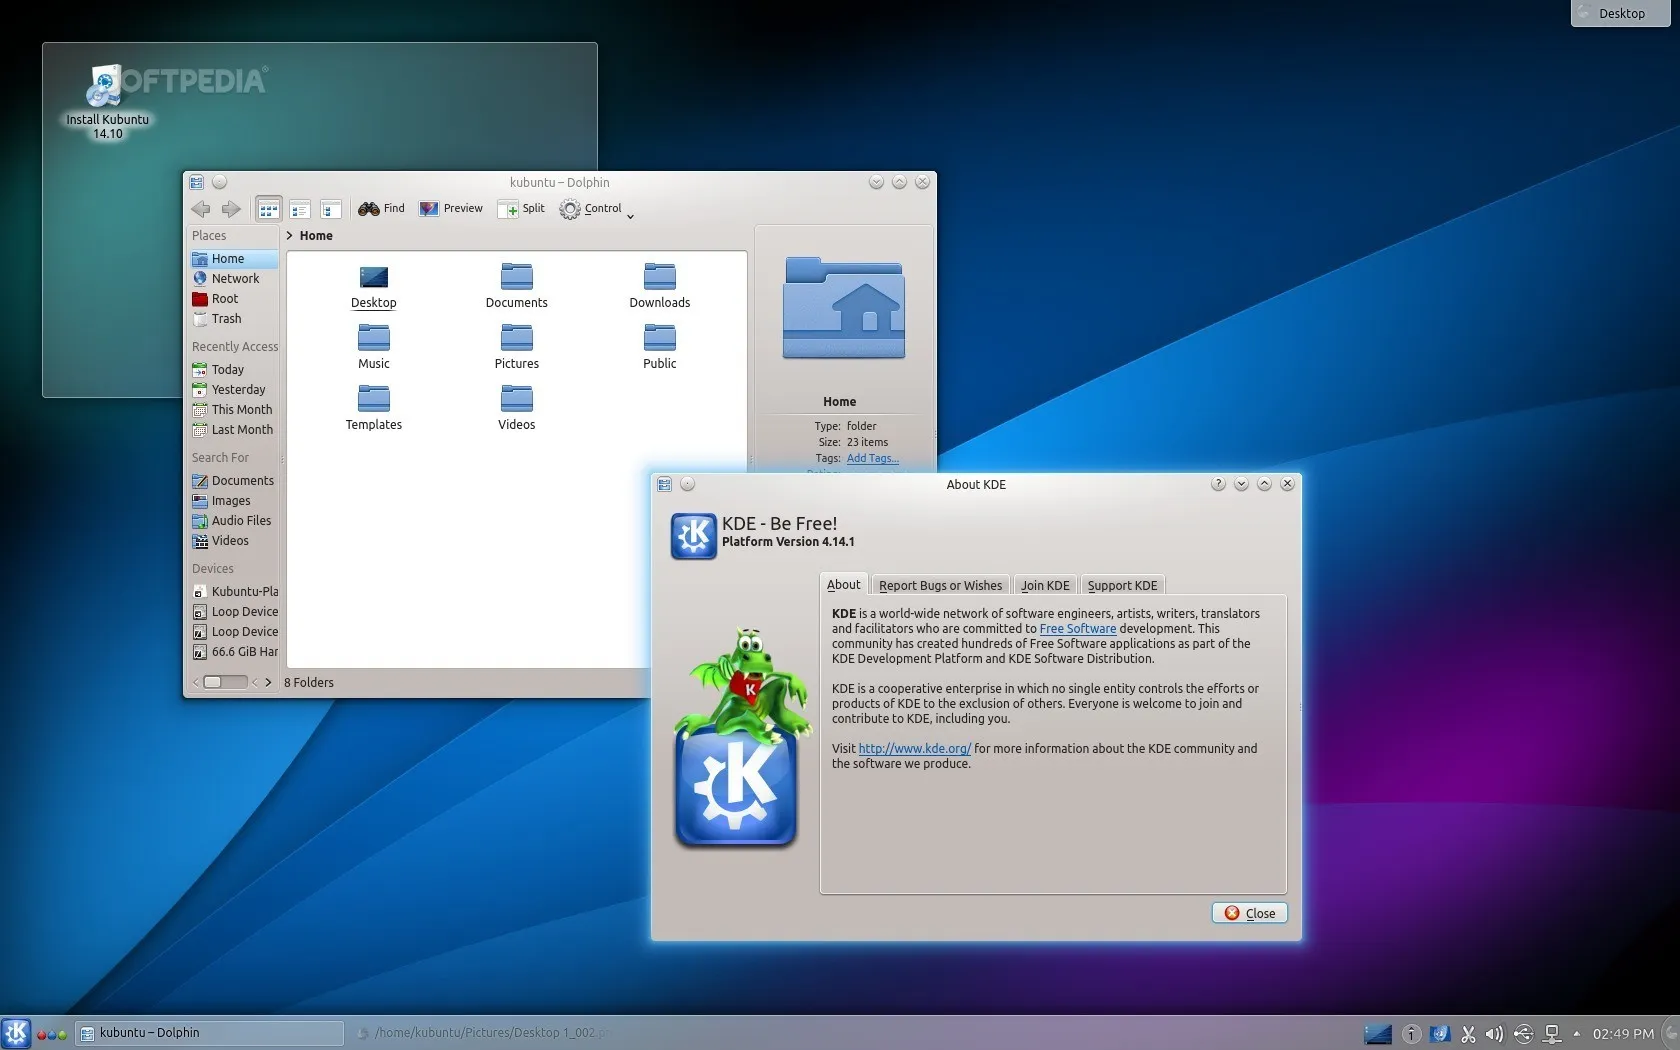Expand the Home breadcrumb arrow
The image size is (1680, 1050).
[x=289, y=236]
